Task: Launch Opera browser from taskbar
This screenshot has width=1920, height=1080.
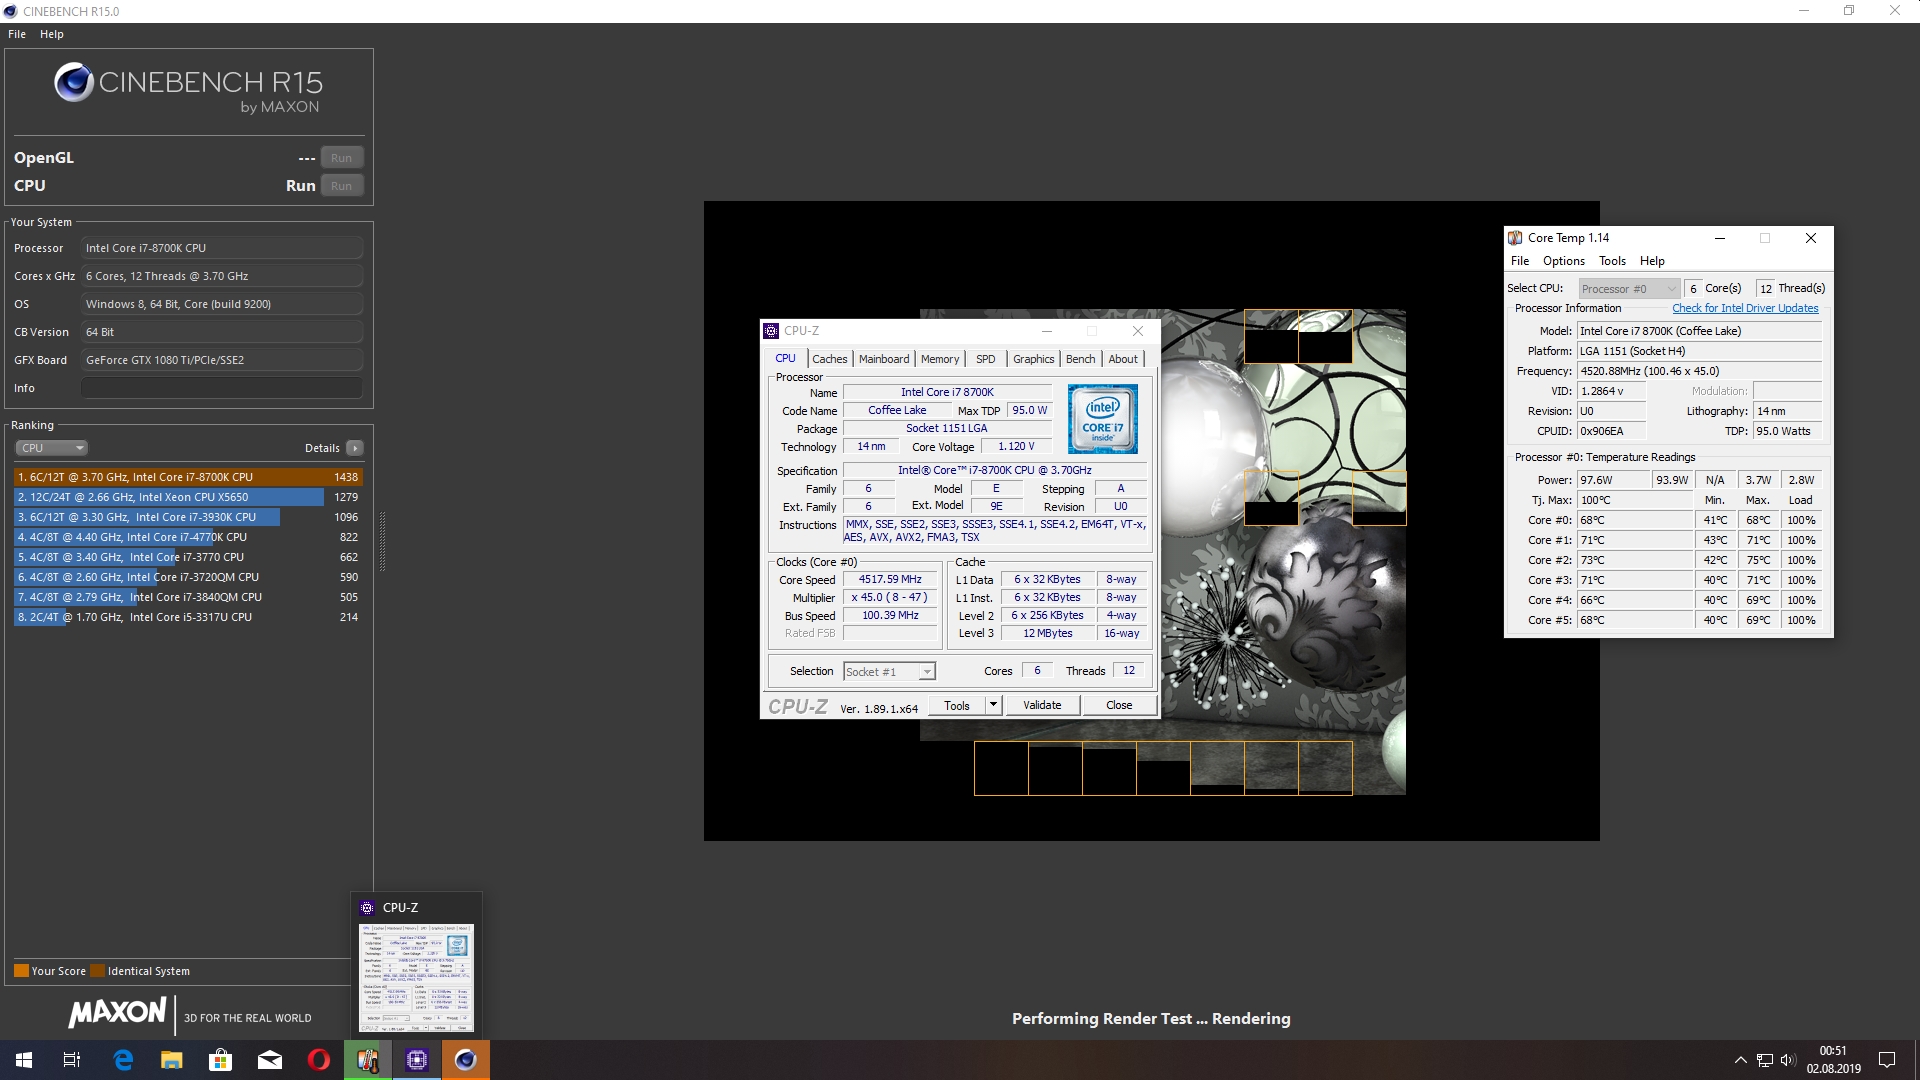Action: (x=319, y=1060)
